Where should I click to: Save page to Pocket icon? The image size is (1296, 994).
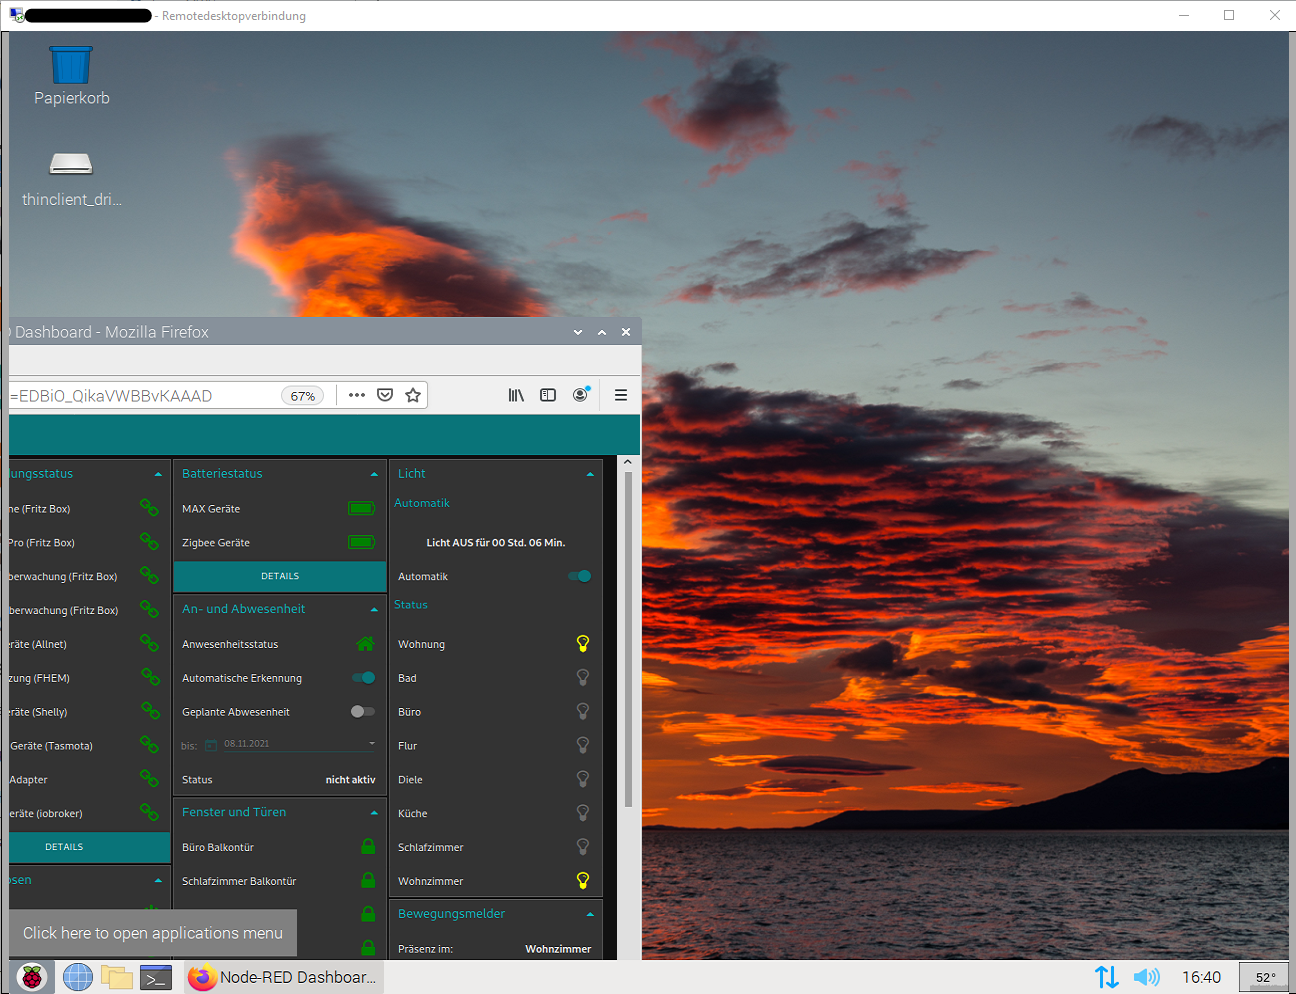(385, 395)
